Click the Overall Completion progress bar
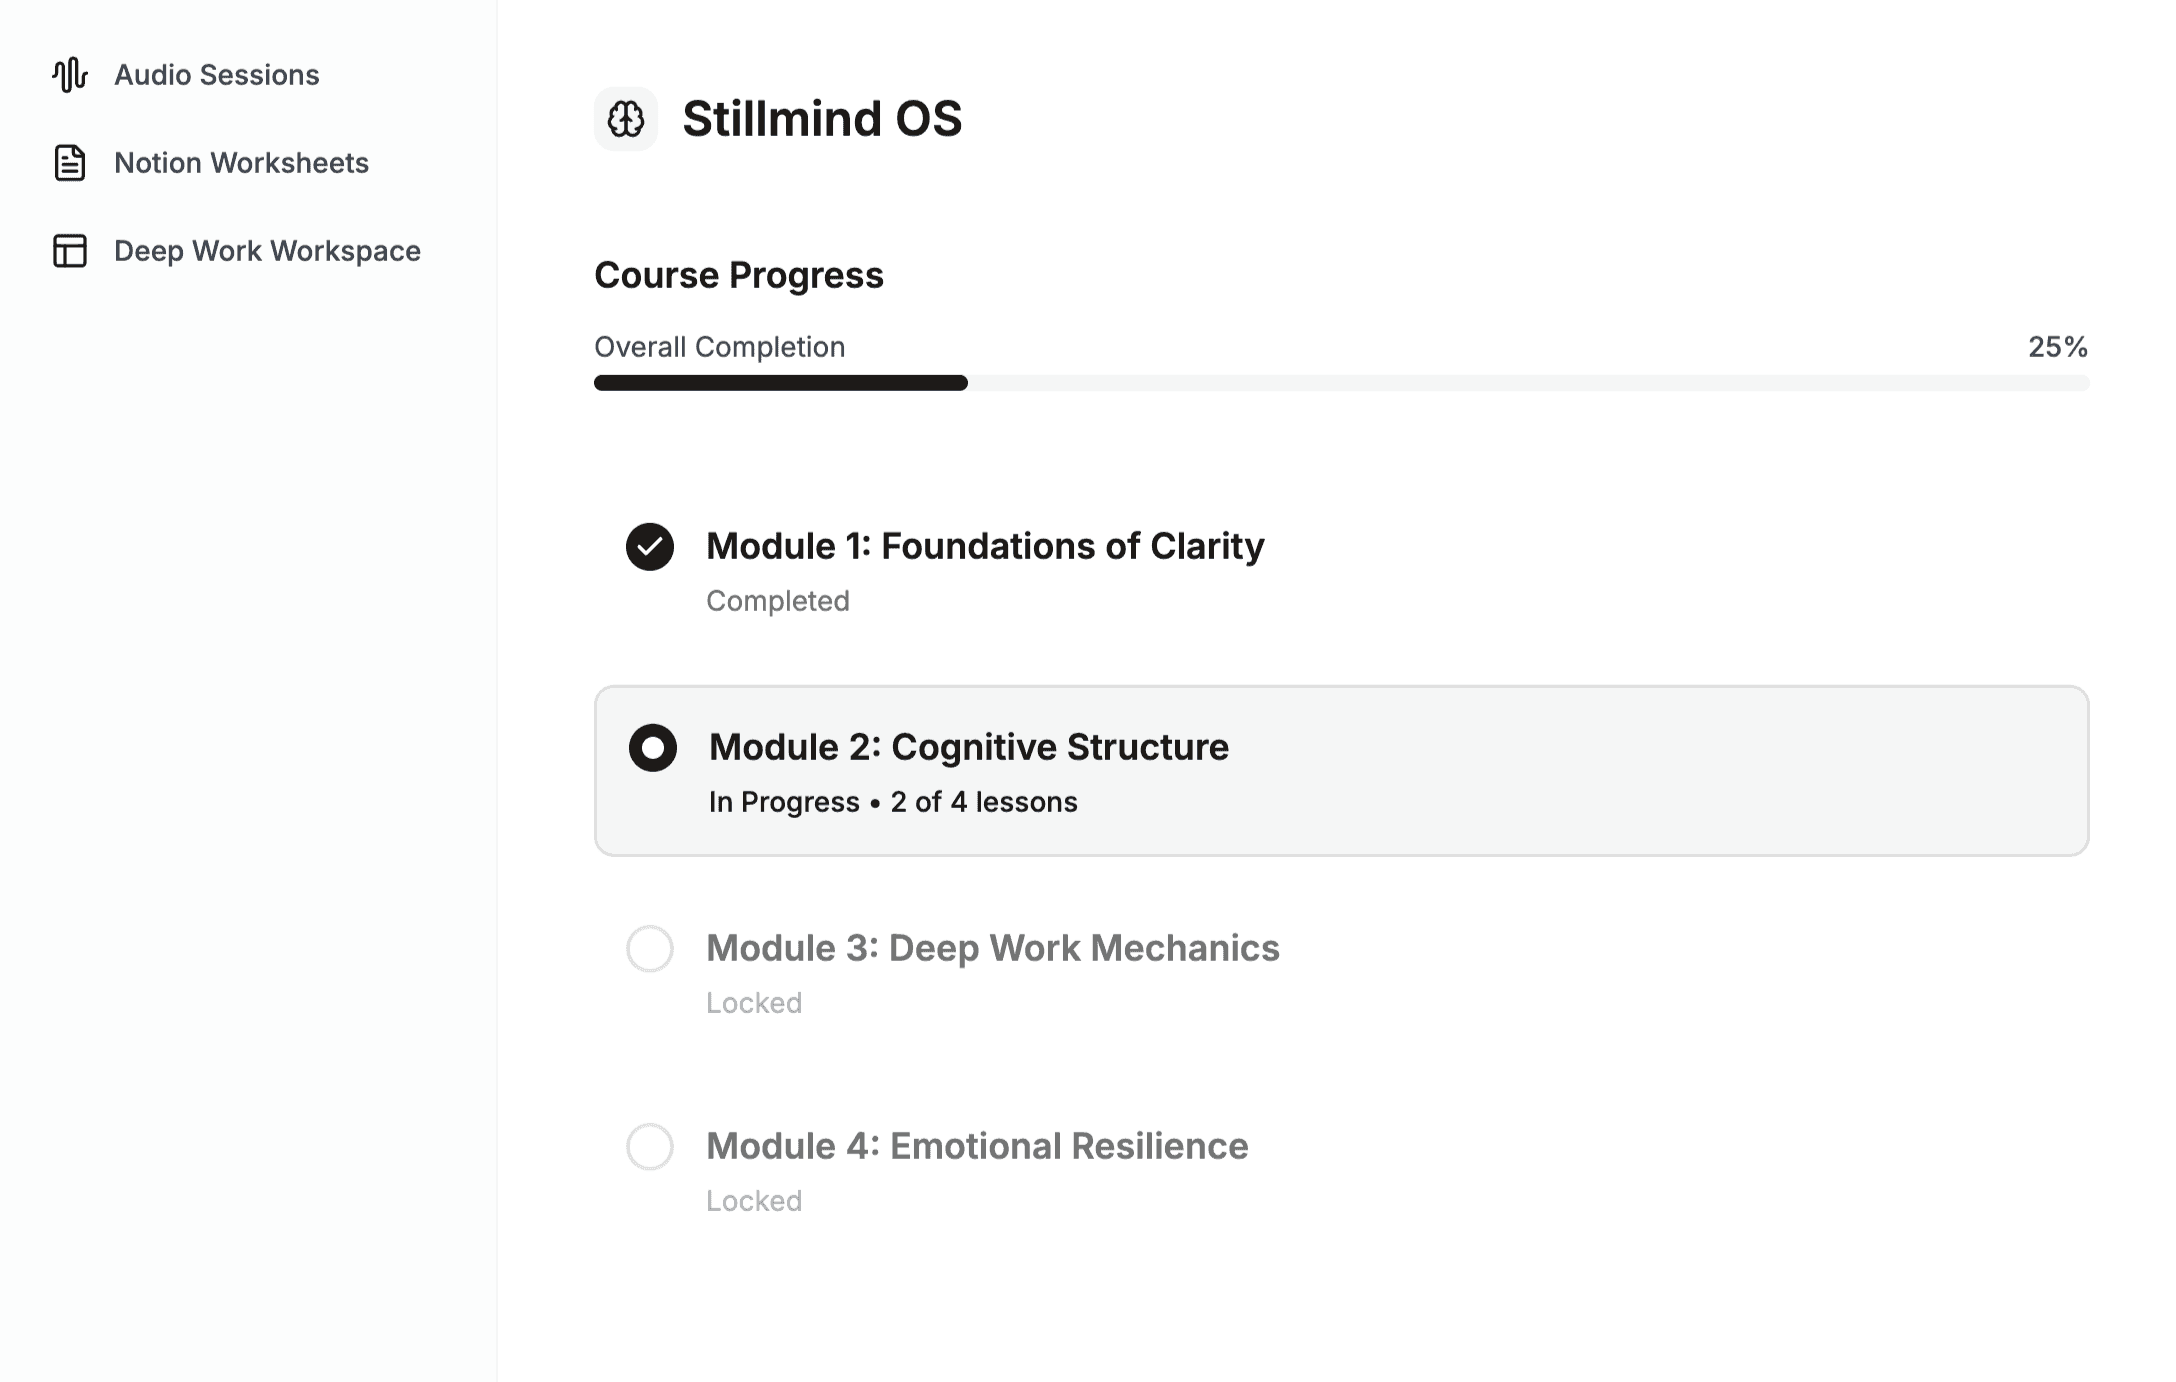Image resolution: width=2176 pixels, height=1382 pixels. point(1340,382)
